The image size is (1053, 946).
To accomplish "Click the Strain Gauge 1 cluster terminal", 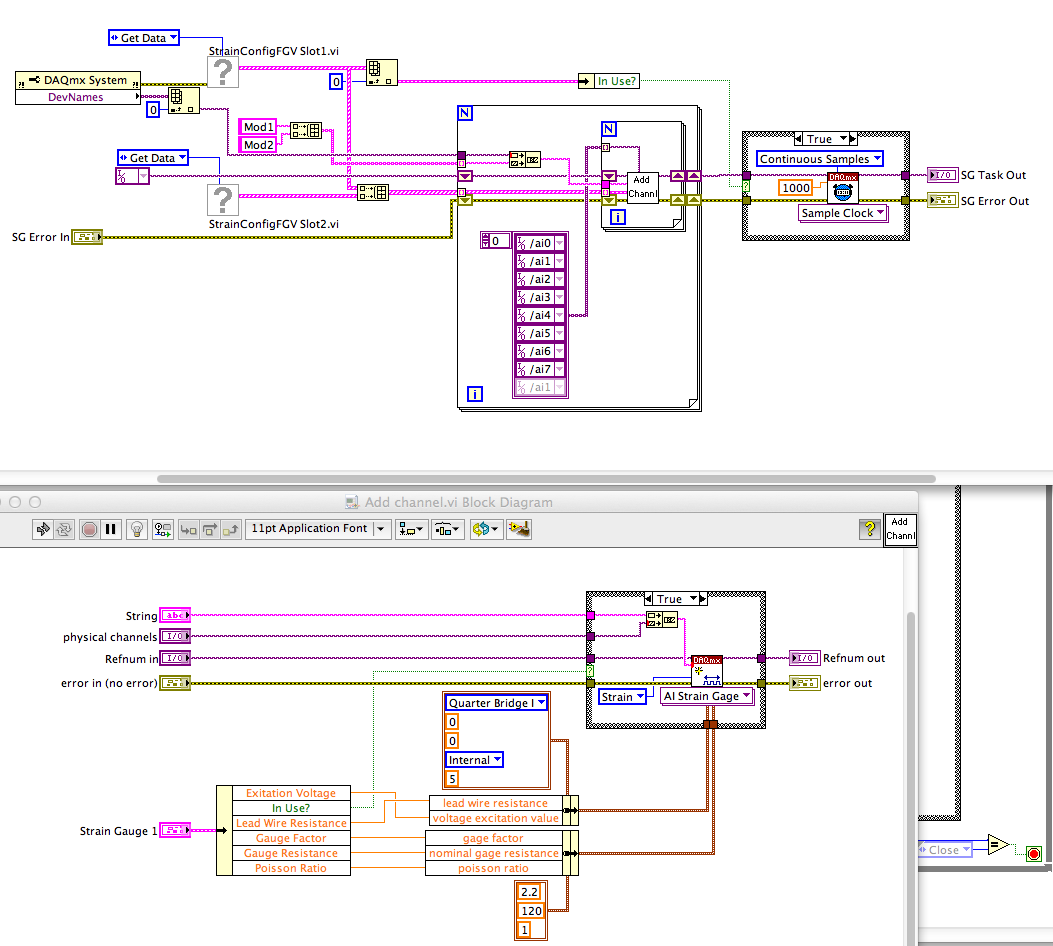I will (x=175, y=831).
